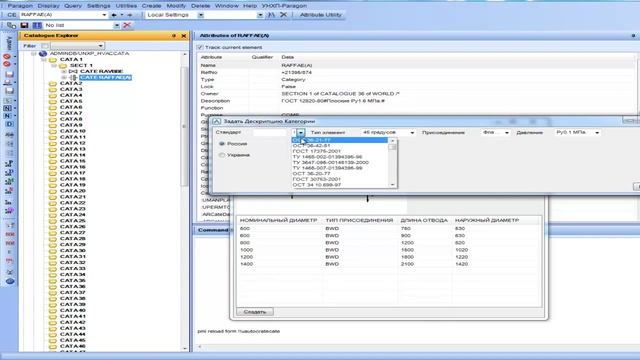The height and width of the screenshot is (360, 640).
Task: Click the Description attribute row
Action: (x=416, y=101)
